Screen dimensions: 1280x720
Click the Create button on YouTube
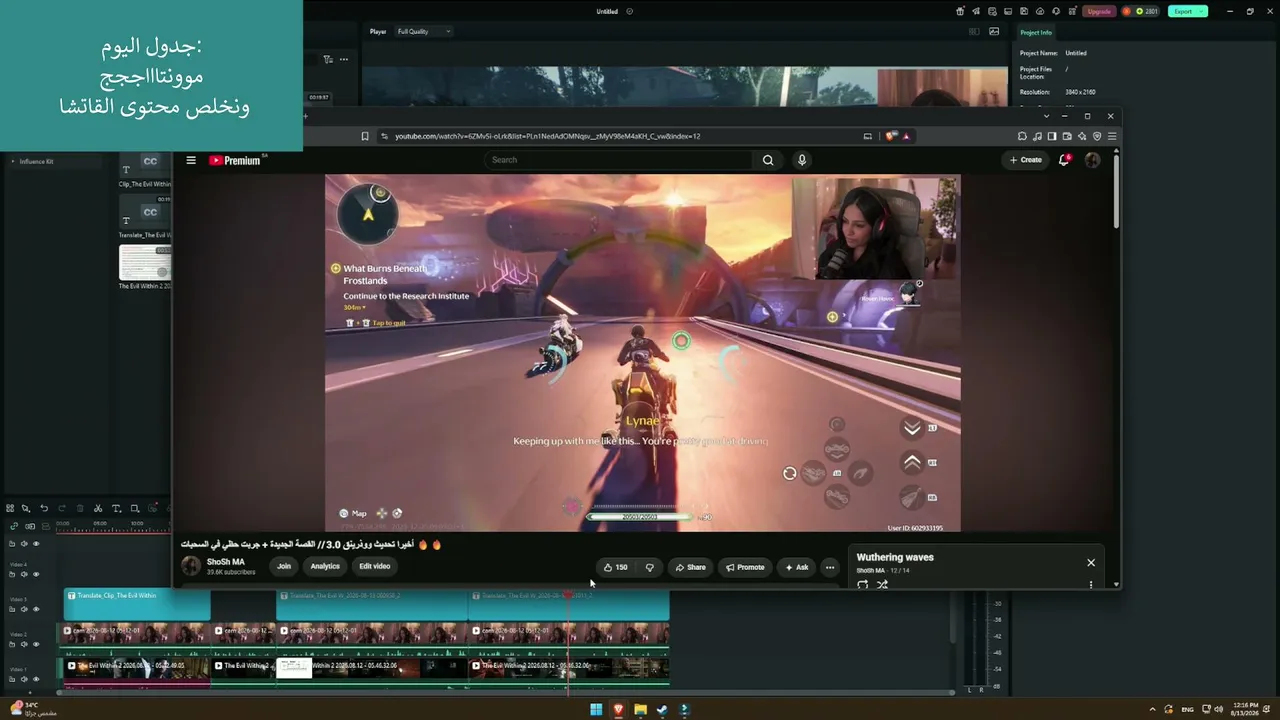pos(1026,160)
